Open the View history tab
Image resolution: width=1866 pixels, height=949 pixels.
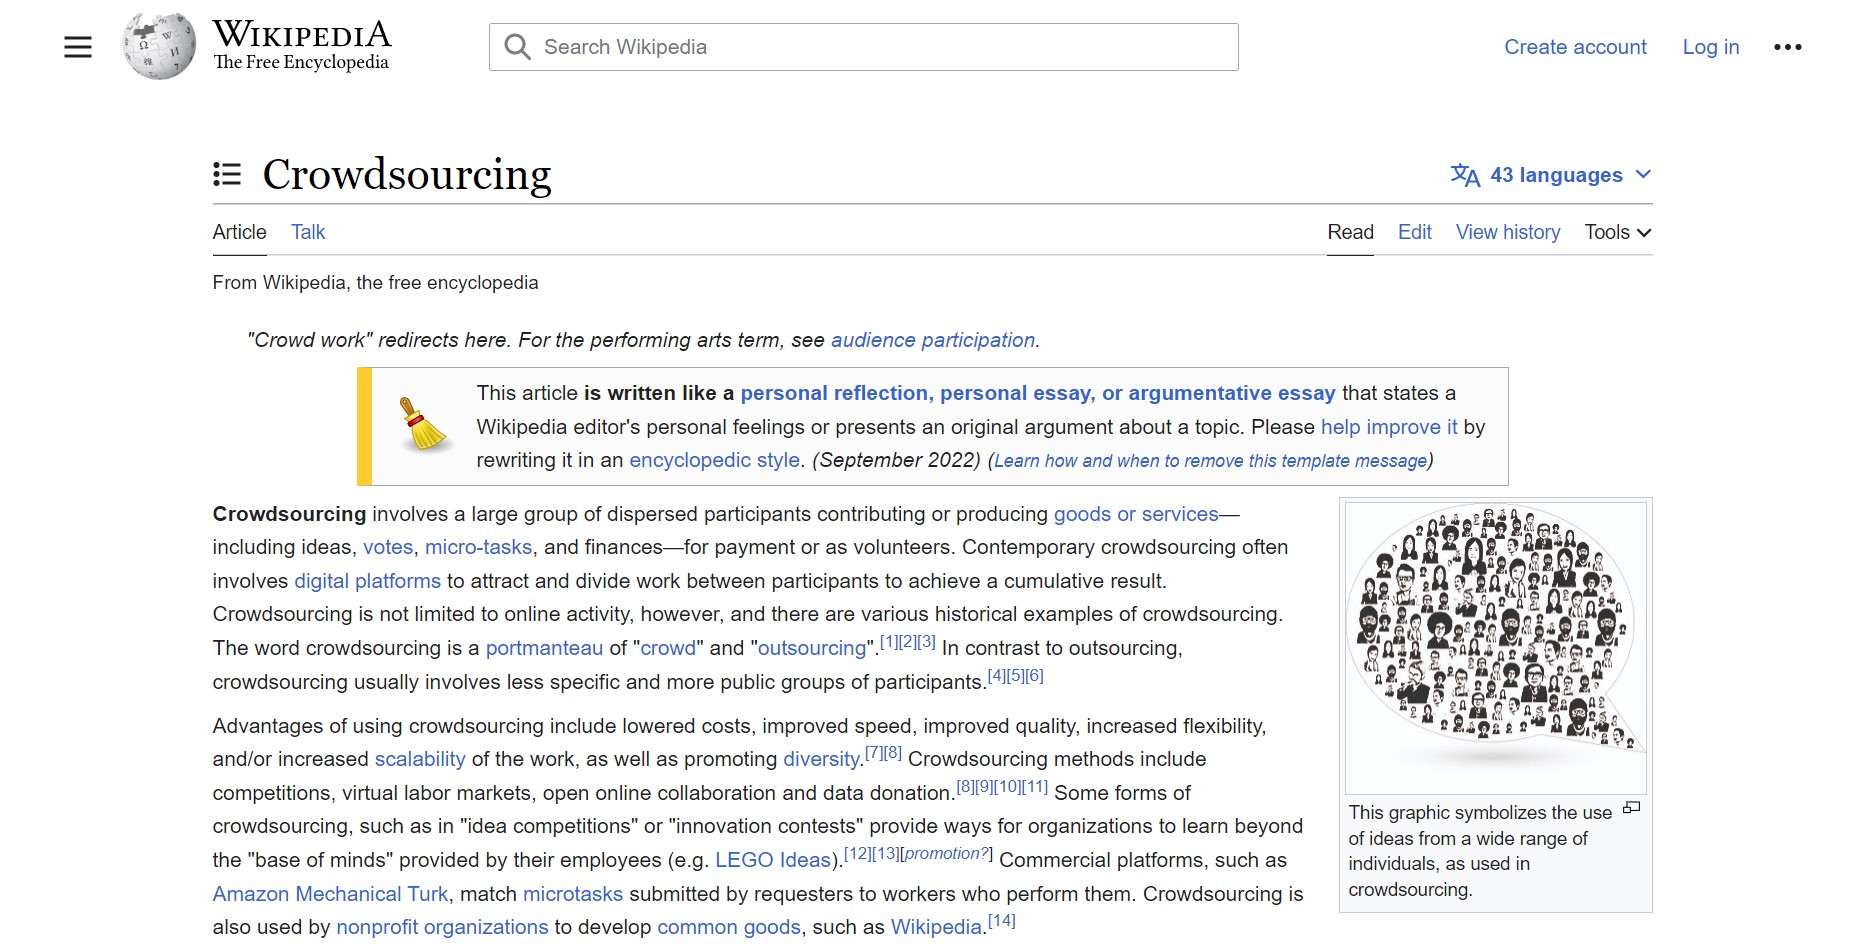point(1508,232)
